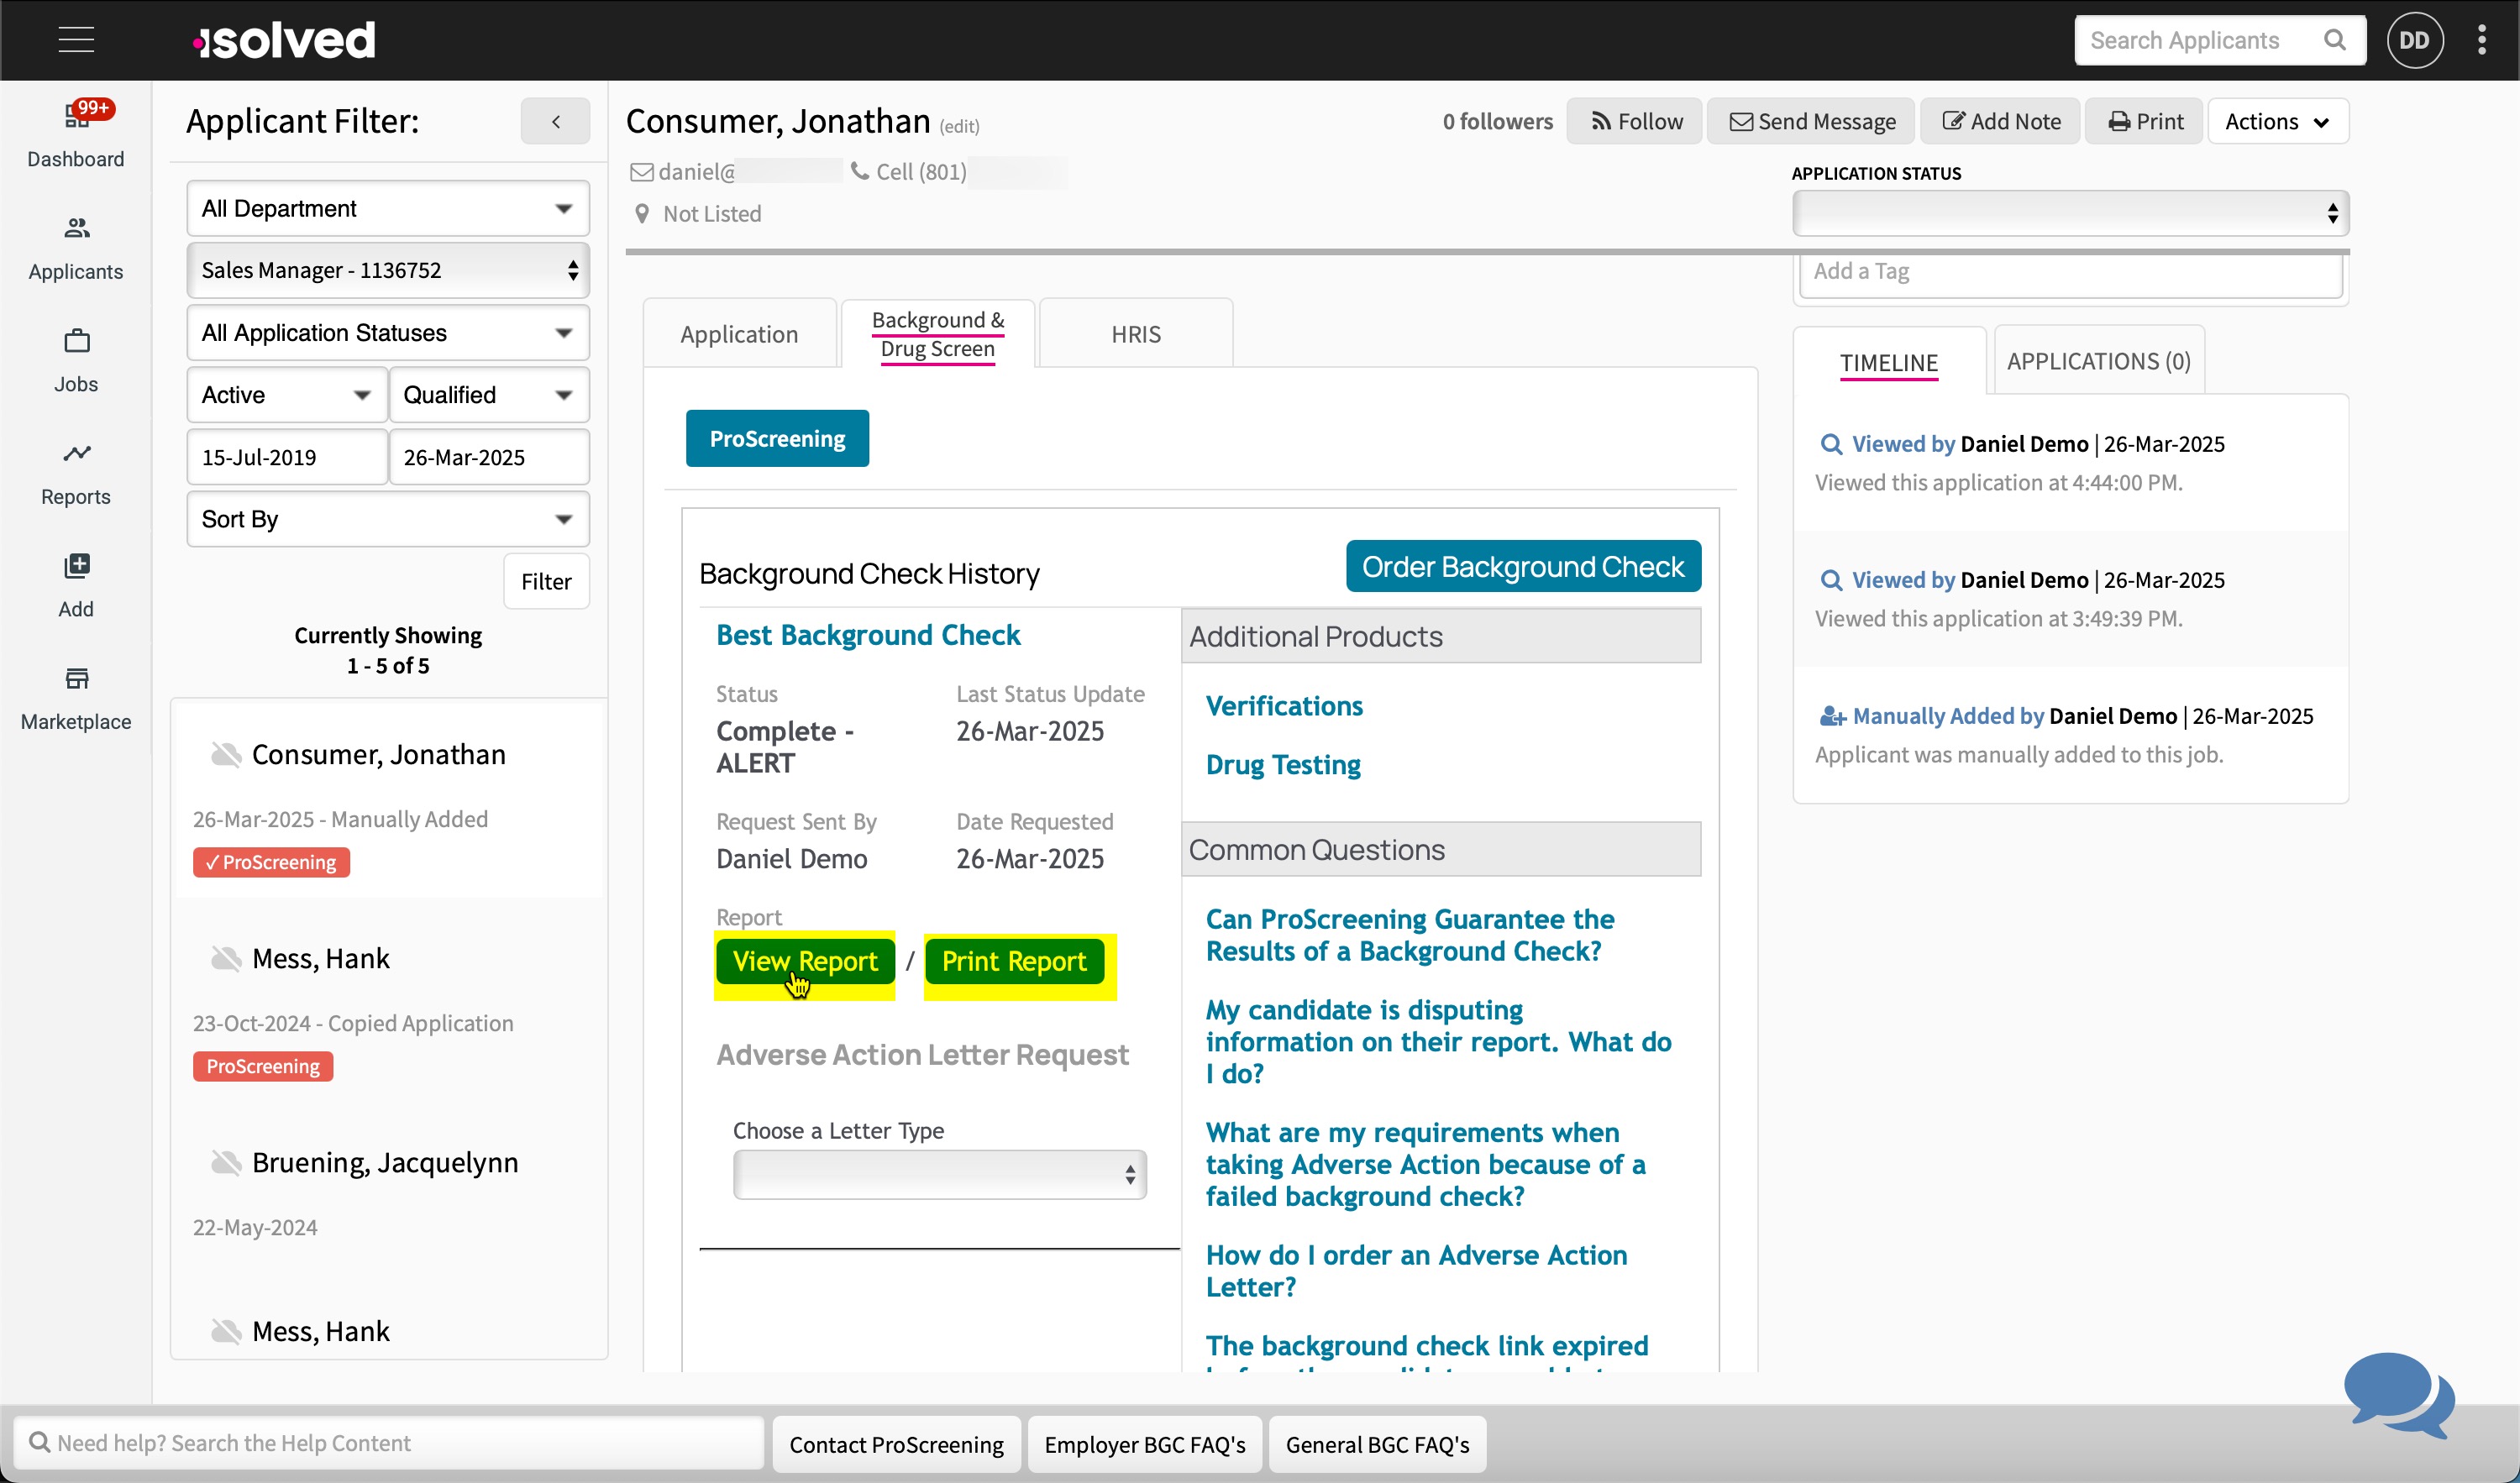Click Contact ProScreening
2520x1483 pixels.
pyautogui.click(x=896, y=1444)
